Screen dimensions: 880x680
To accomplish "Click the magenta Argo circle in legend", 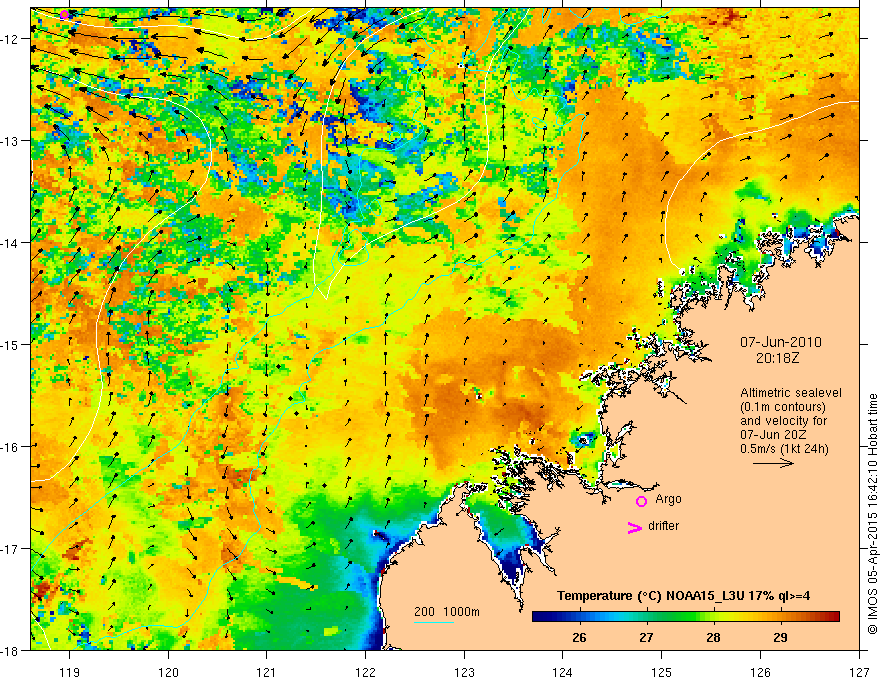I will pyautogui.click(x=641, y=501).
